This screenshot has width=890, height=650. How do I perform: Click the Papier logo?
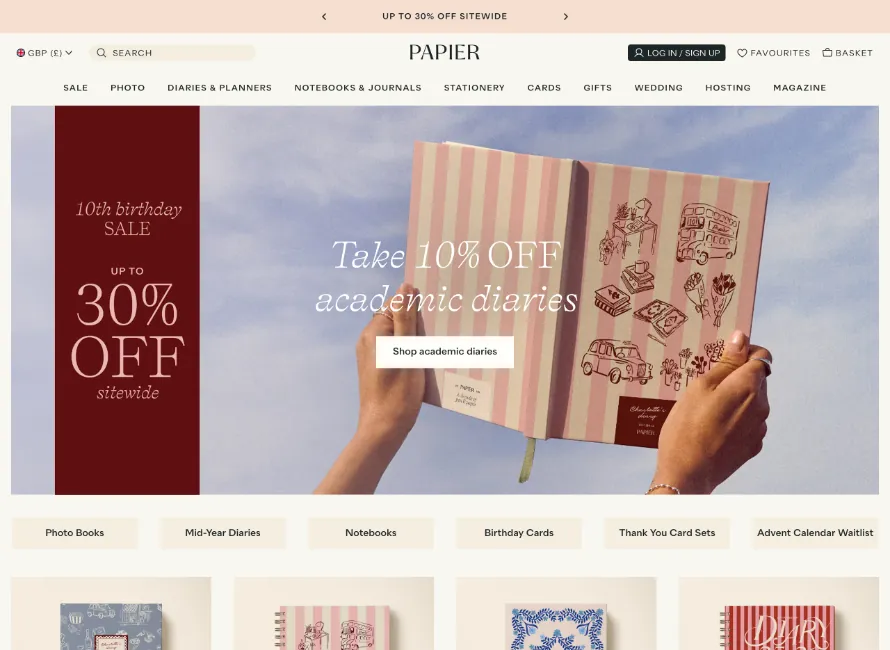(x=444, y=52)
